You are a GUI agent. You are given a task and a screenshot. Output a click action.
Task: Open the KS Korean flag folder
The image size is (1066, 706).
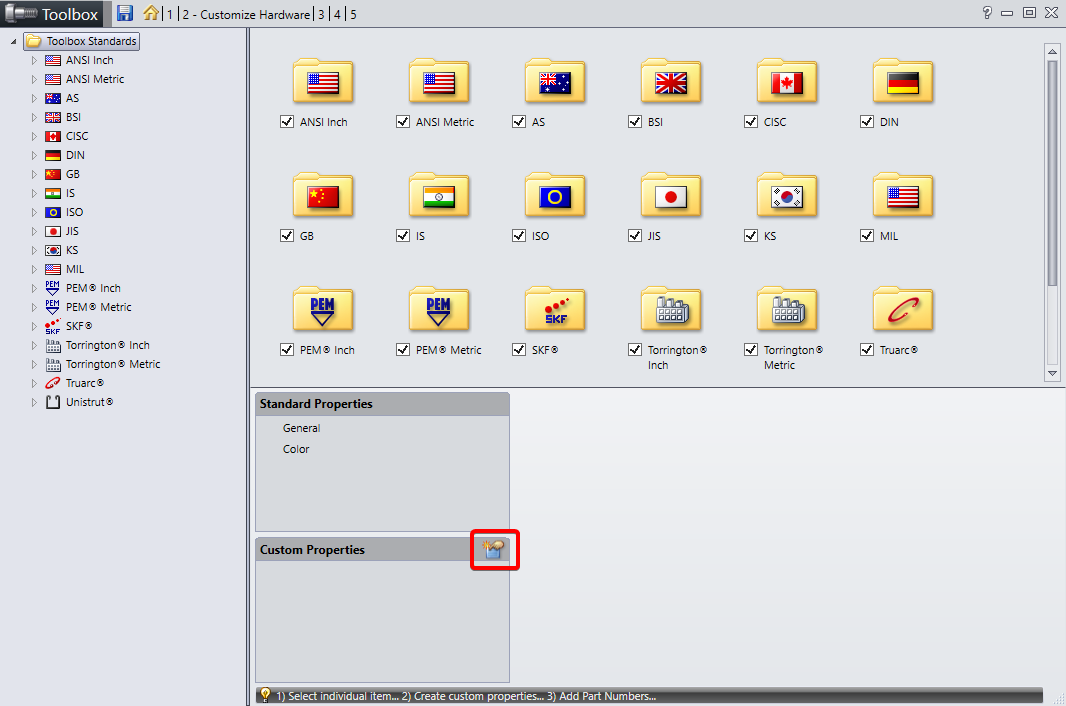point(787,195)
